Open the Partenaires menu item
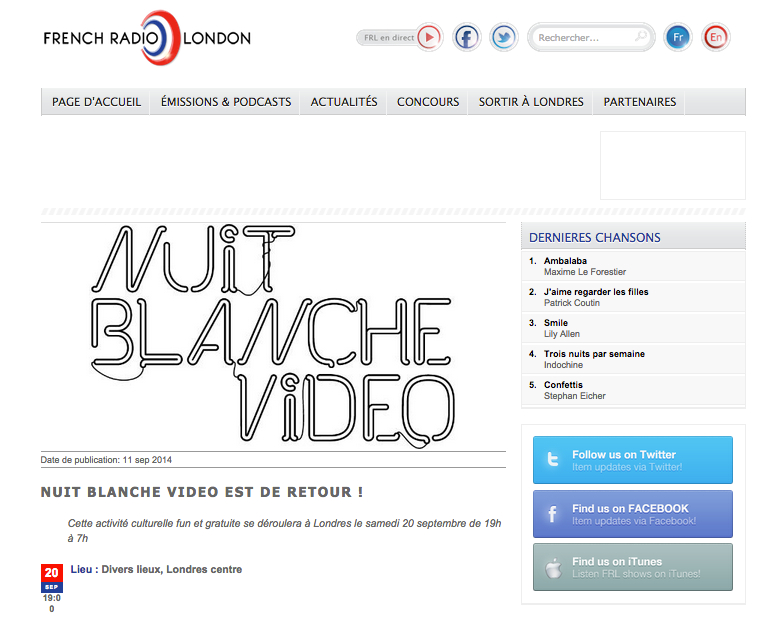 639,102
